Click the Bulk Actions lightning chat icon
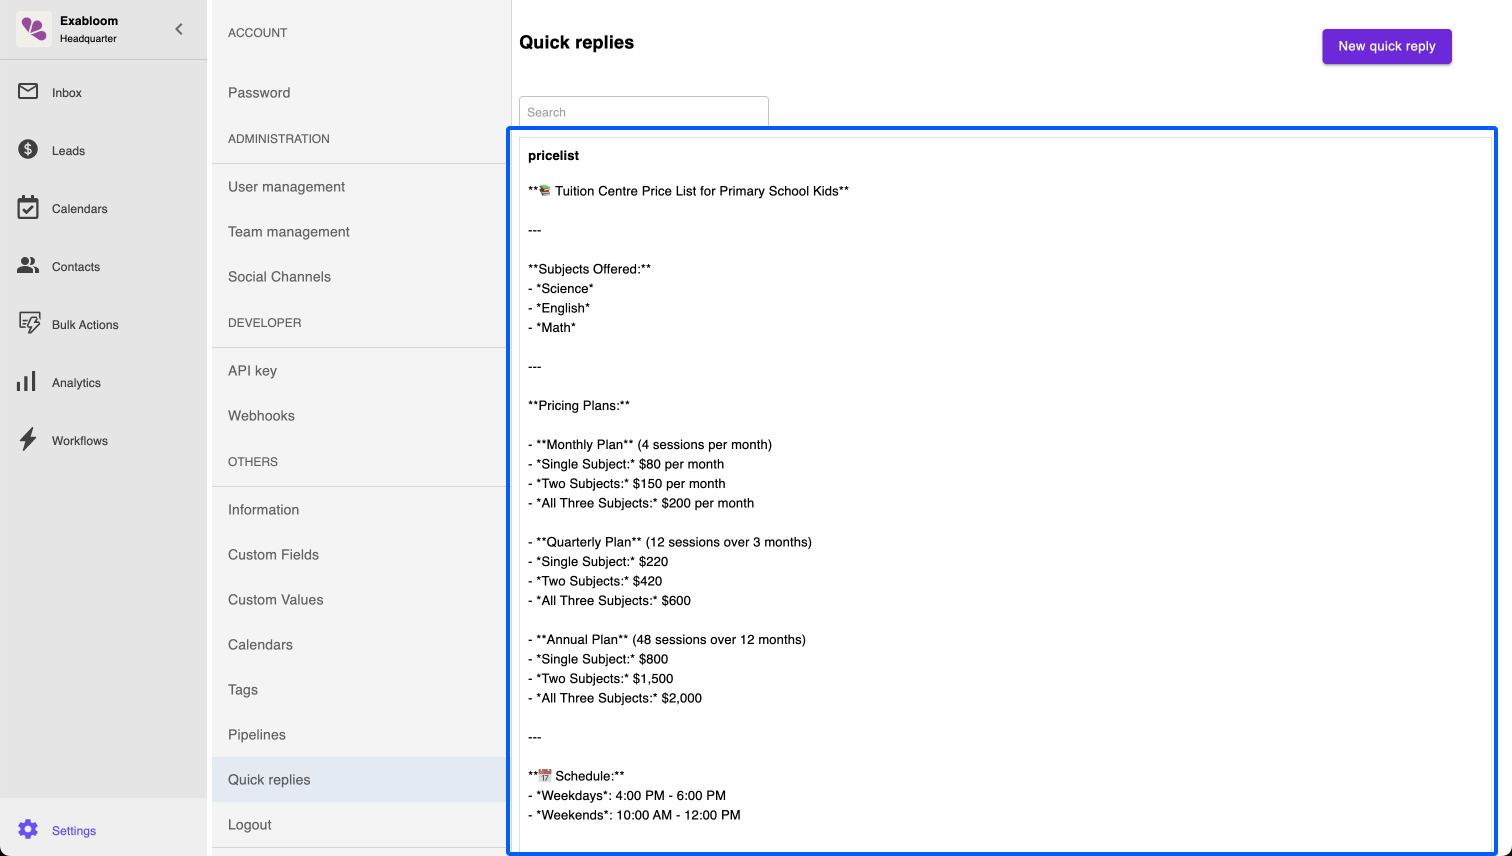The width and height of the screenshot is (1512, 856). point(30,323)
